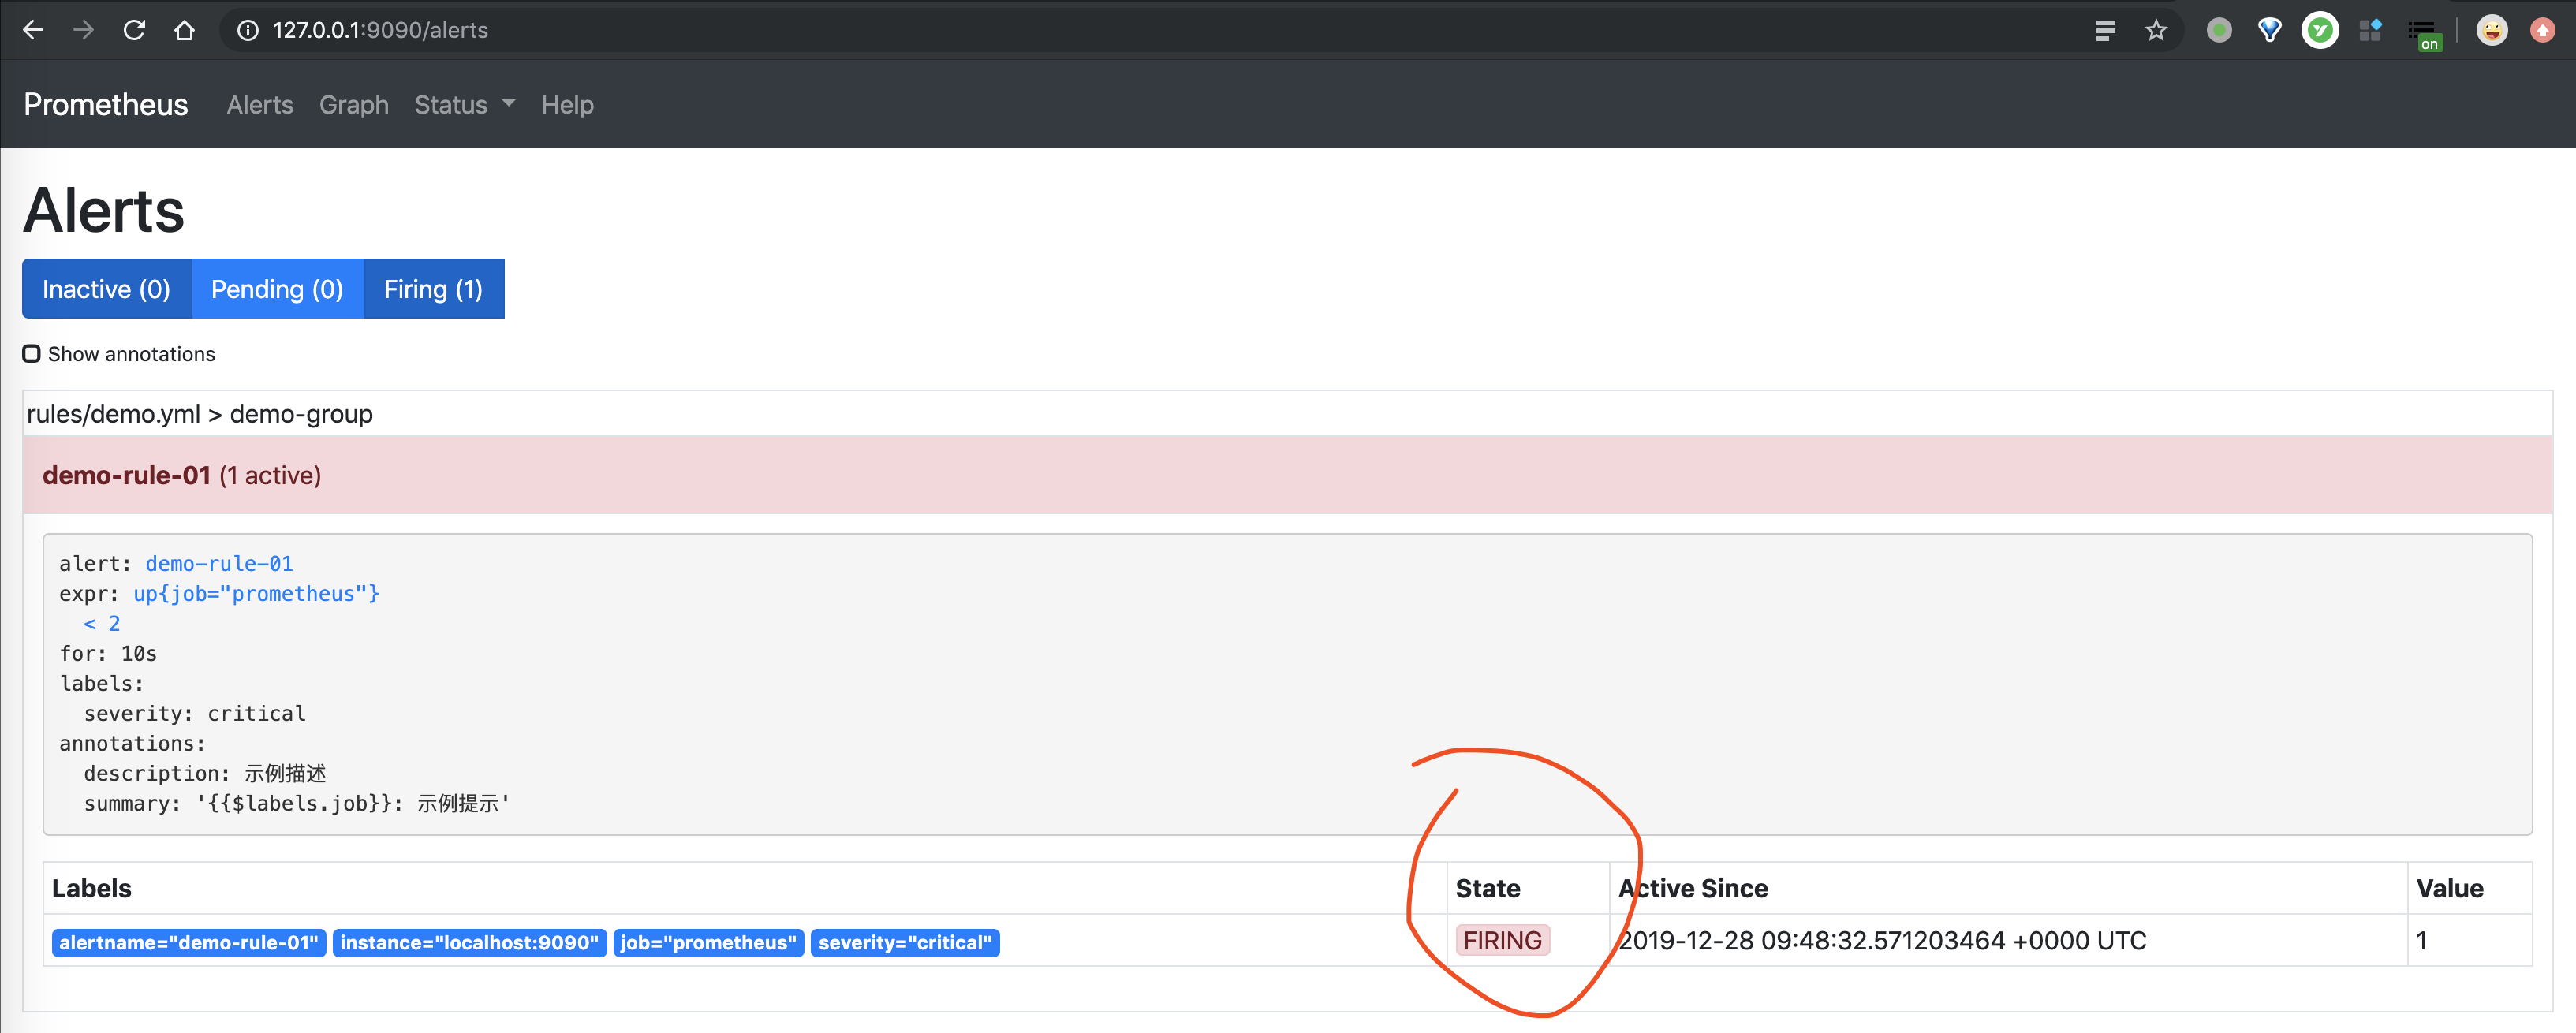The width and height of the screenshot is (2576, 1033).
Task: Click the green Y extension icon
Action: [2320, 30]
